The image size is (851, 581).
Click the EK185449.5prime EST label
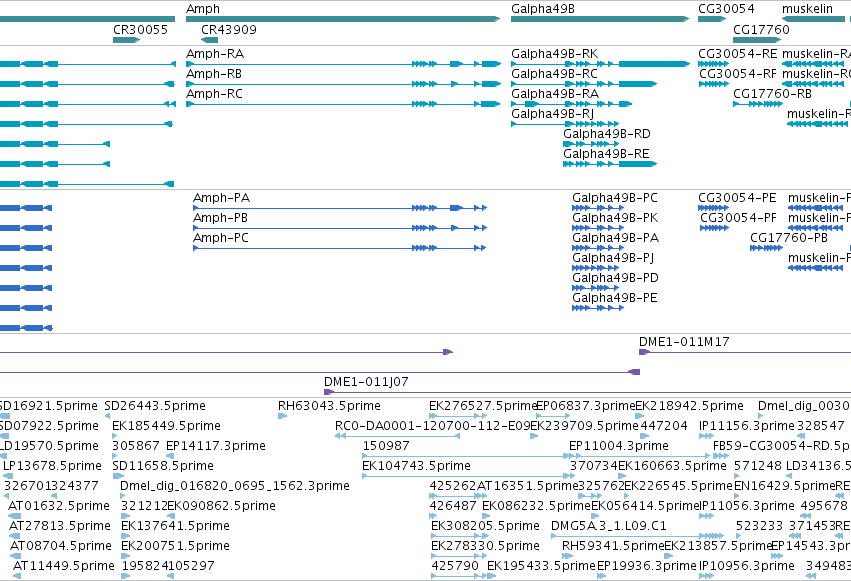click(x=167, y=426)
